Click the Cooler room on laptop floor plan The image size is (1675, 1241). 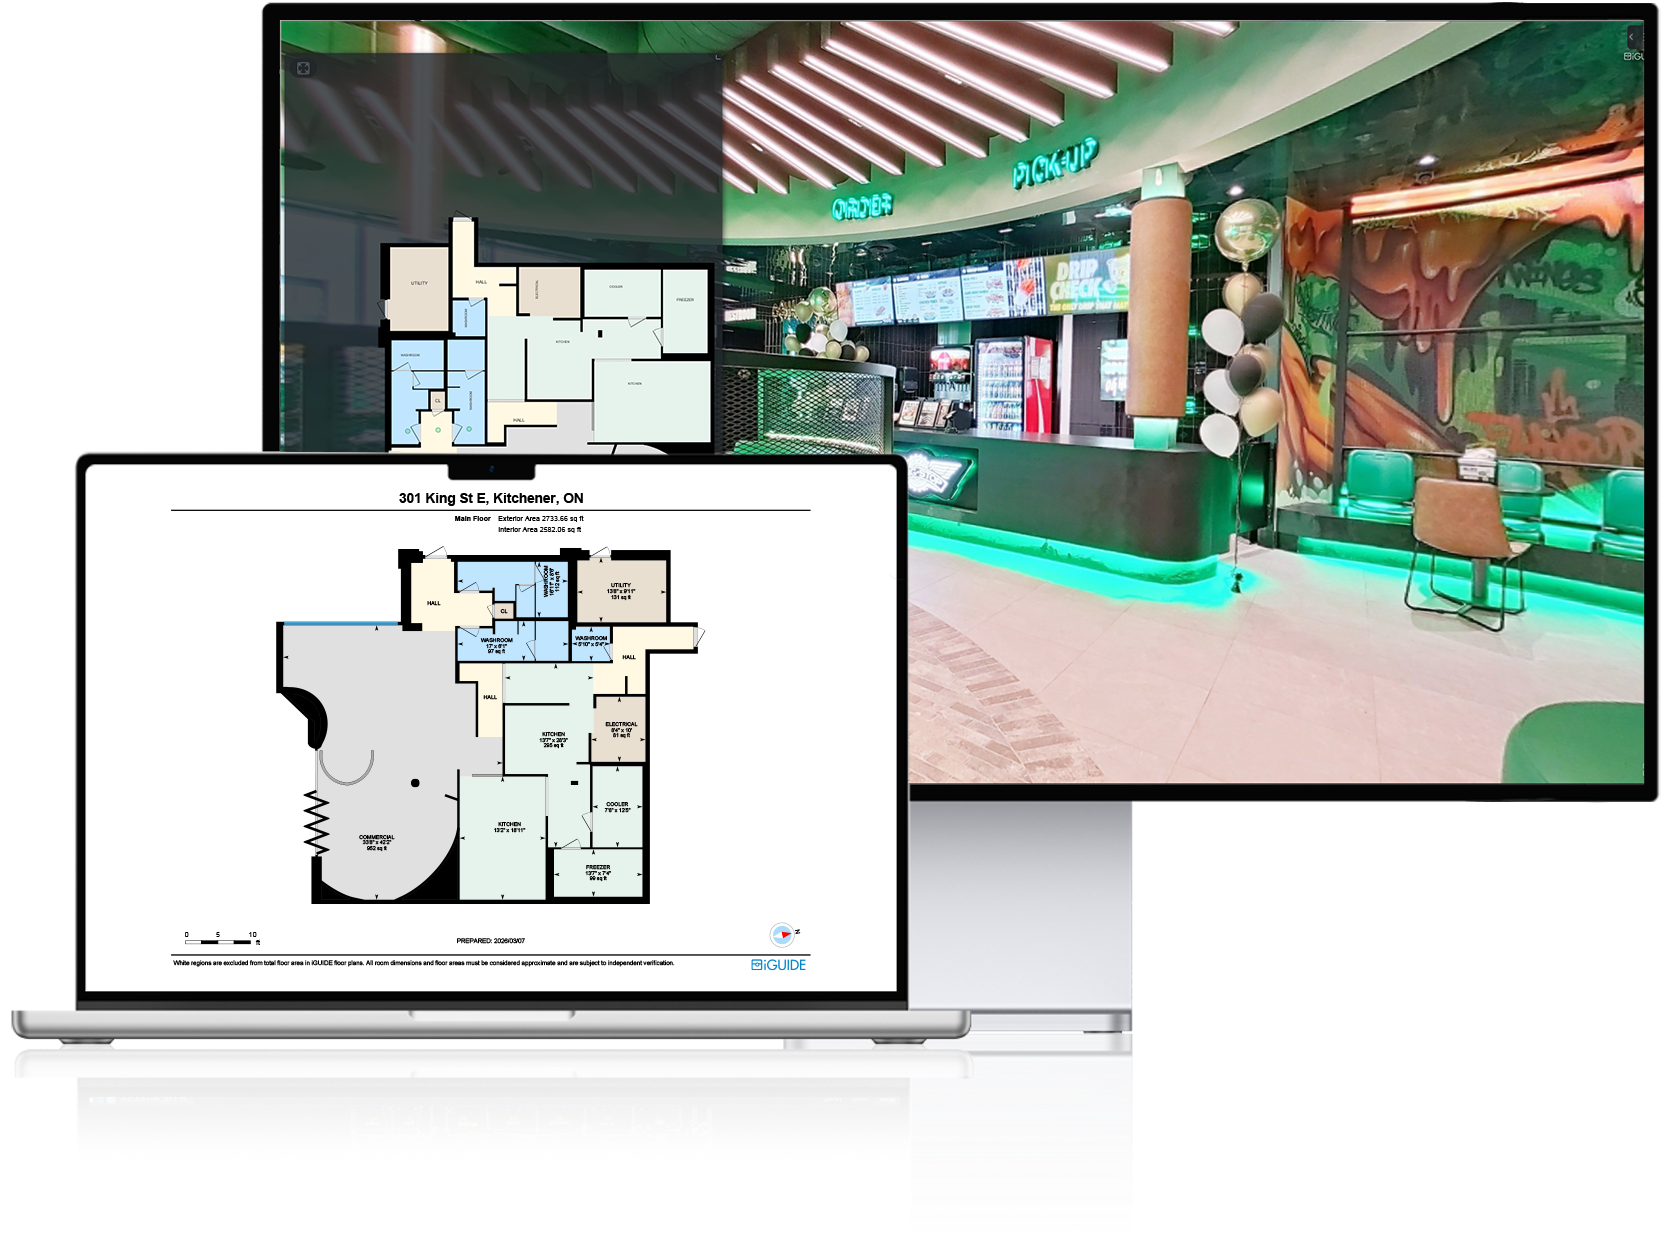tap(617, 806)
